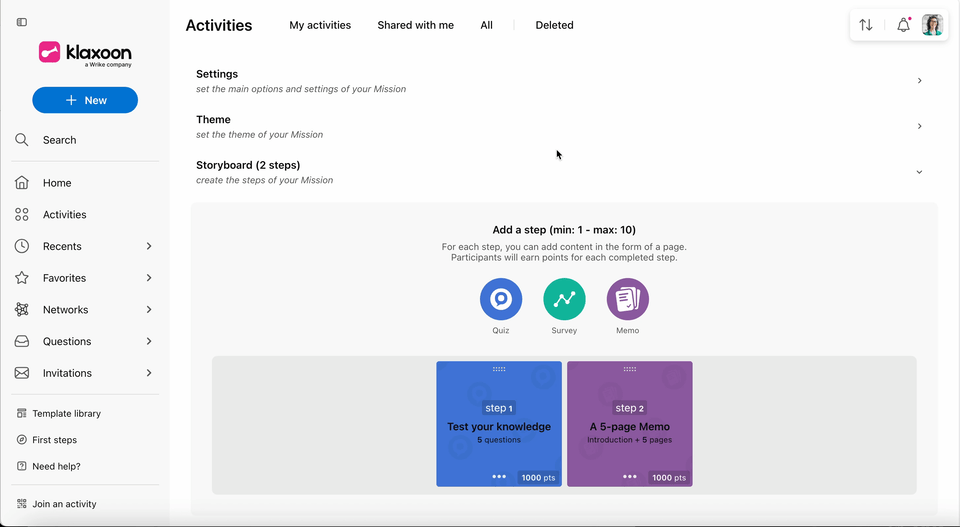This screenshot has height=527, width=960.
Task: Open step 2 three-dot options menu
Action: [x=629, y=477]
